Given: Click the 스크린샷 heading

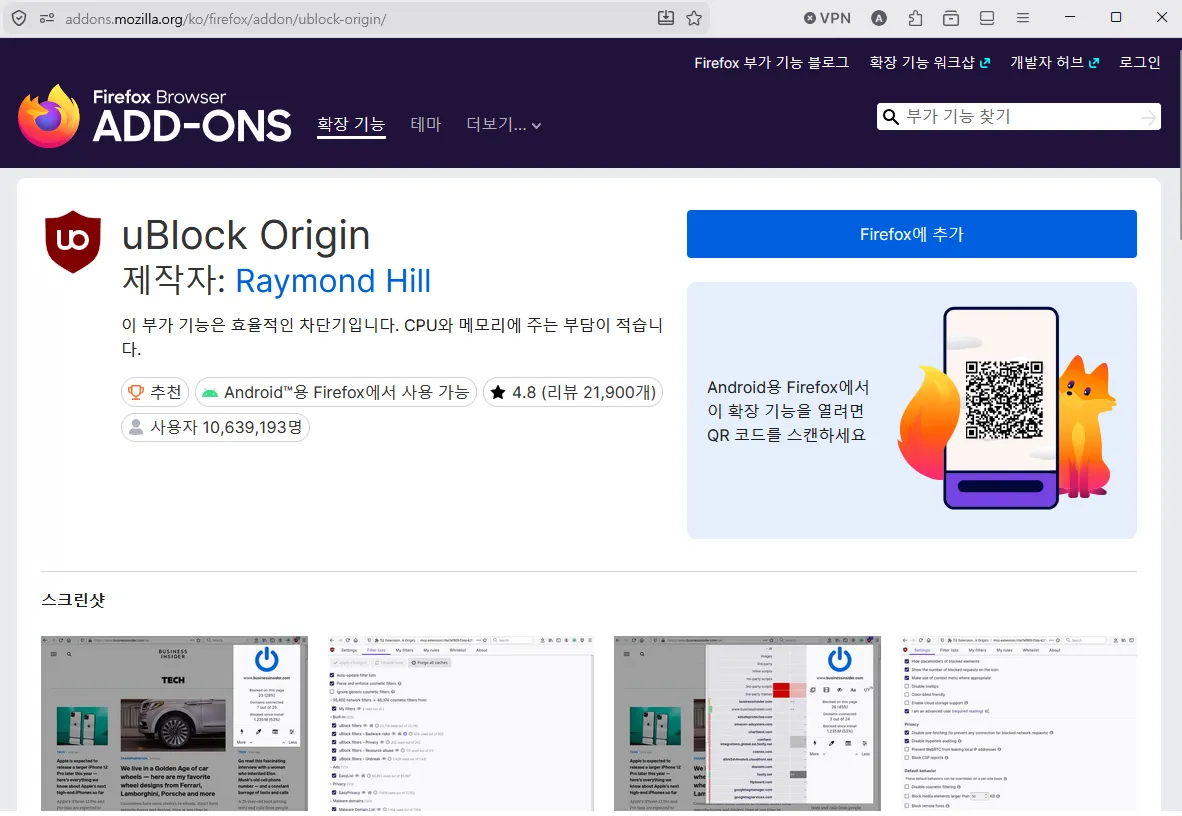Looking at the screenshot, I should coord(73,600).
